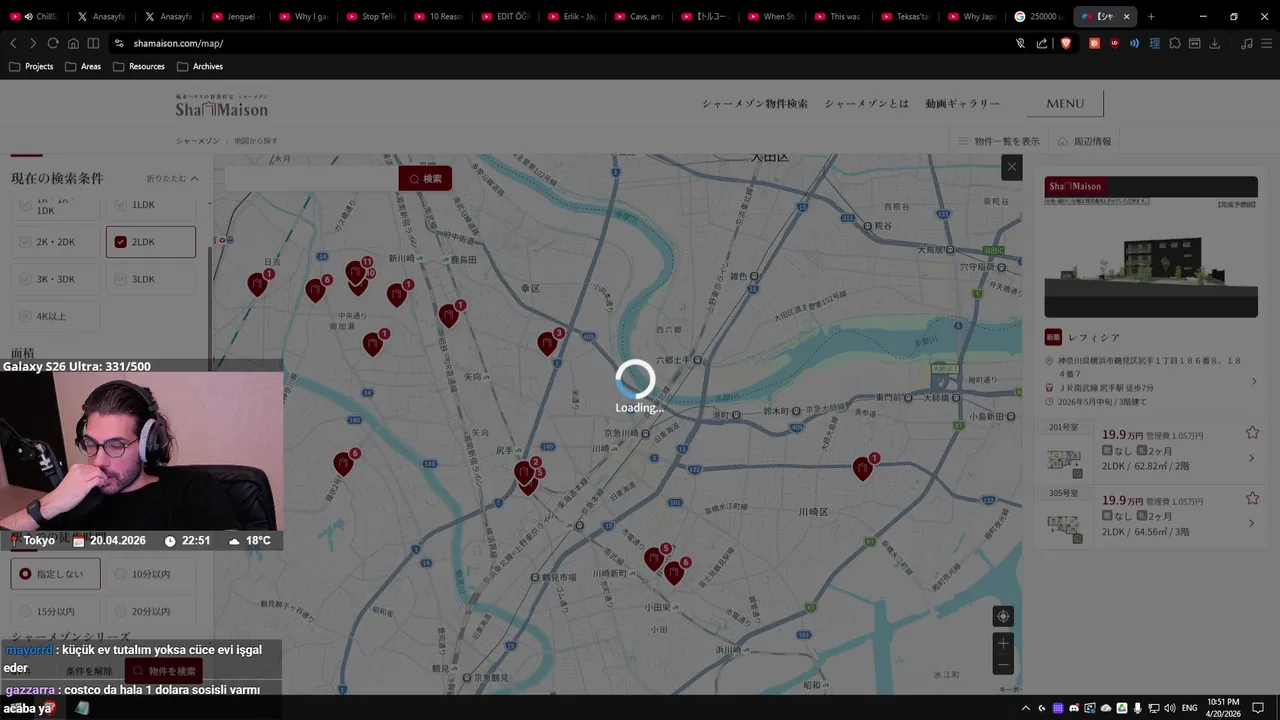Click the Brave Shields icon

[1066, 43]
